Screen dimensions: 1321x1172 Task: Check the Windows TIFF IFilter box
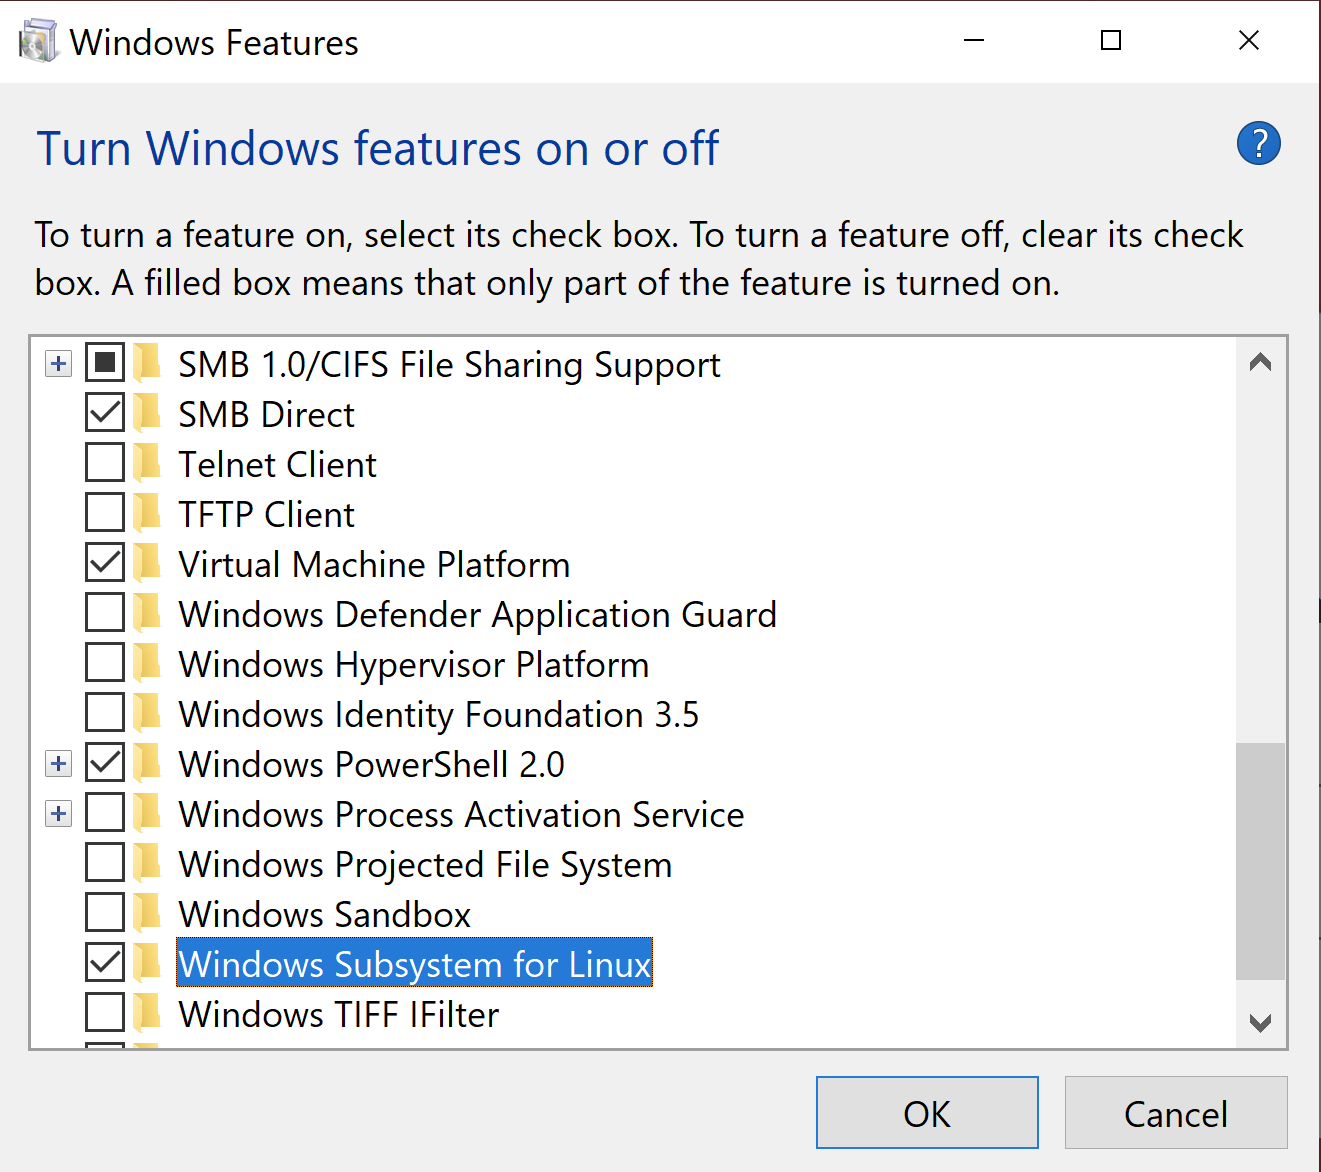pyautogui.click(x=105, y=1013)
